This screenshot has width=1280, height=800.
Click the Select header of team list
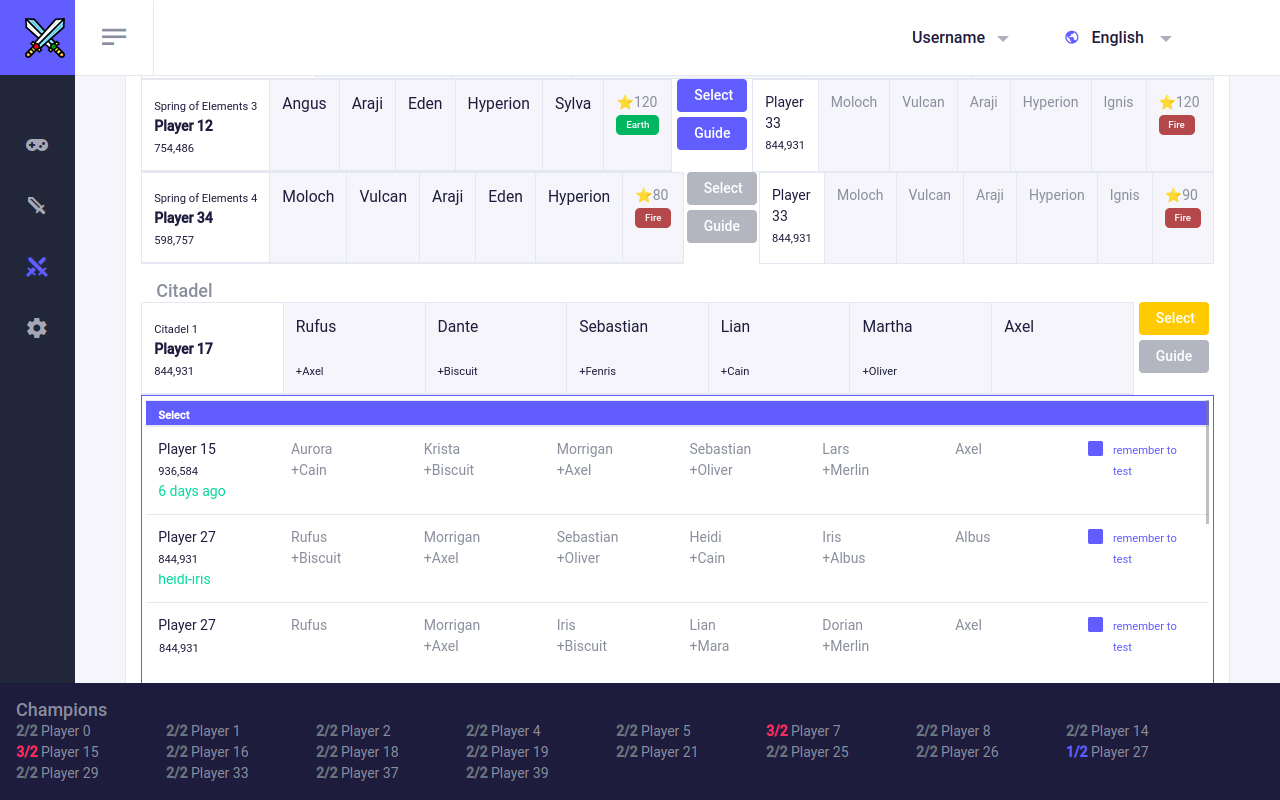tap(174, 414)
